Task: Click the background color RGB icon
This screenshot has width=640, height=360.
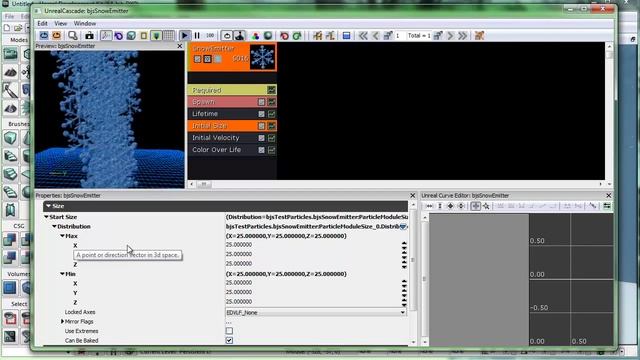Action: (256, 36)
